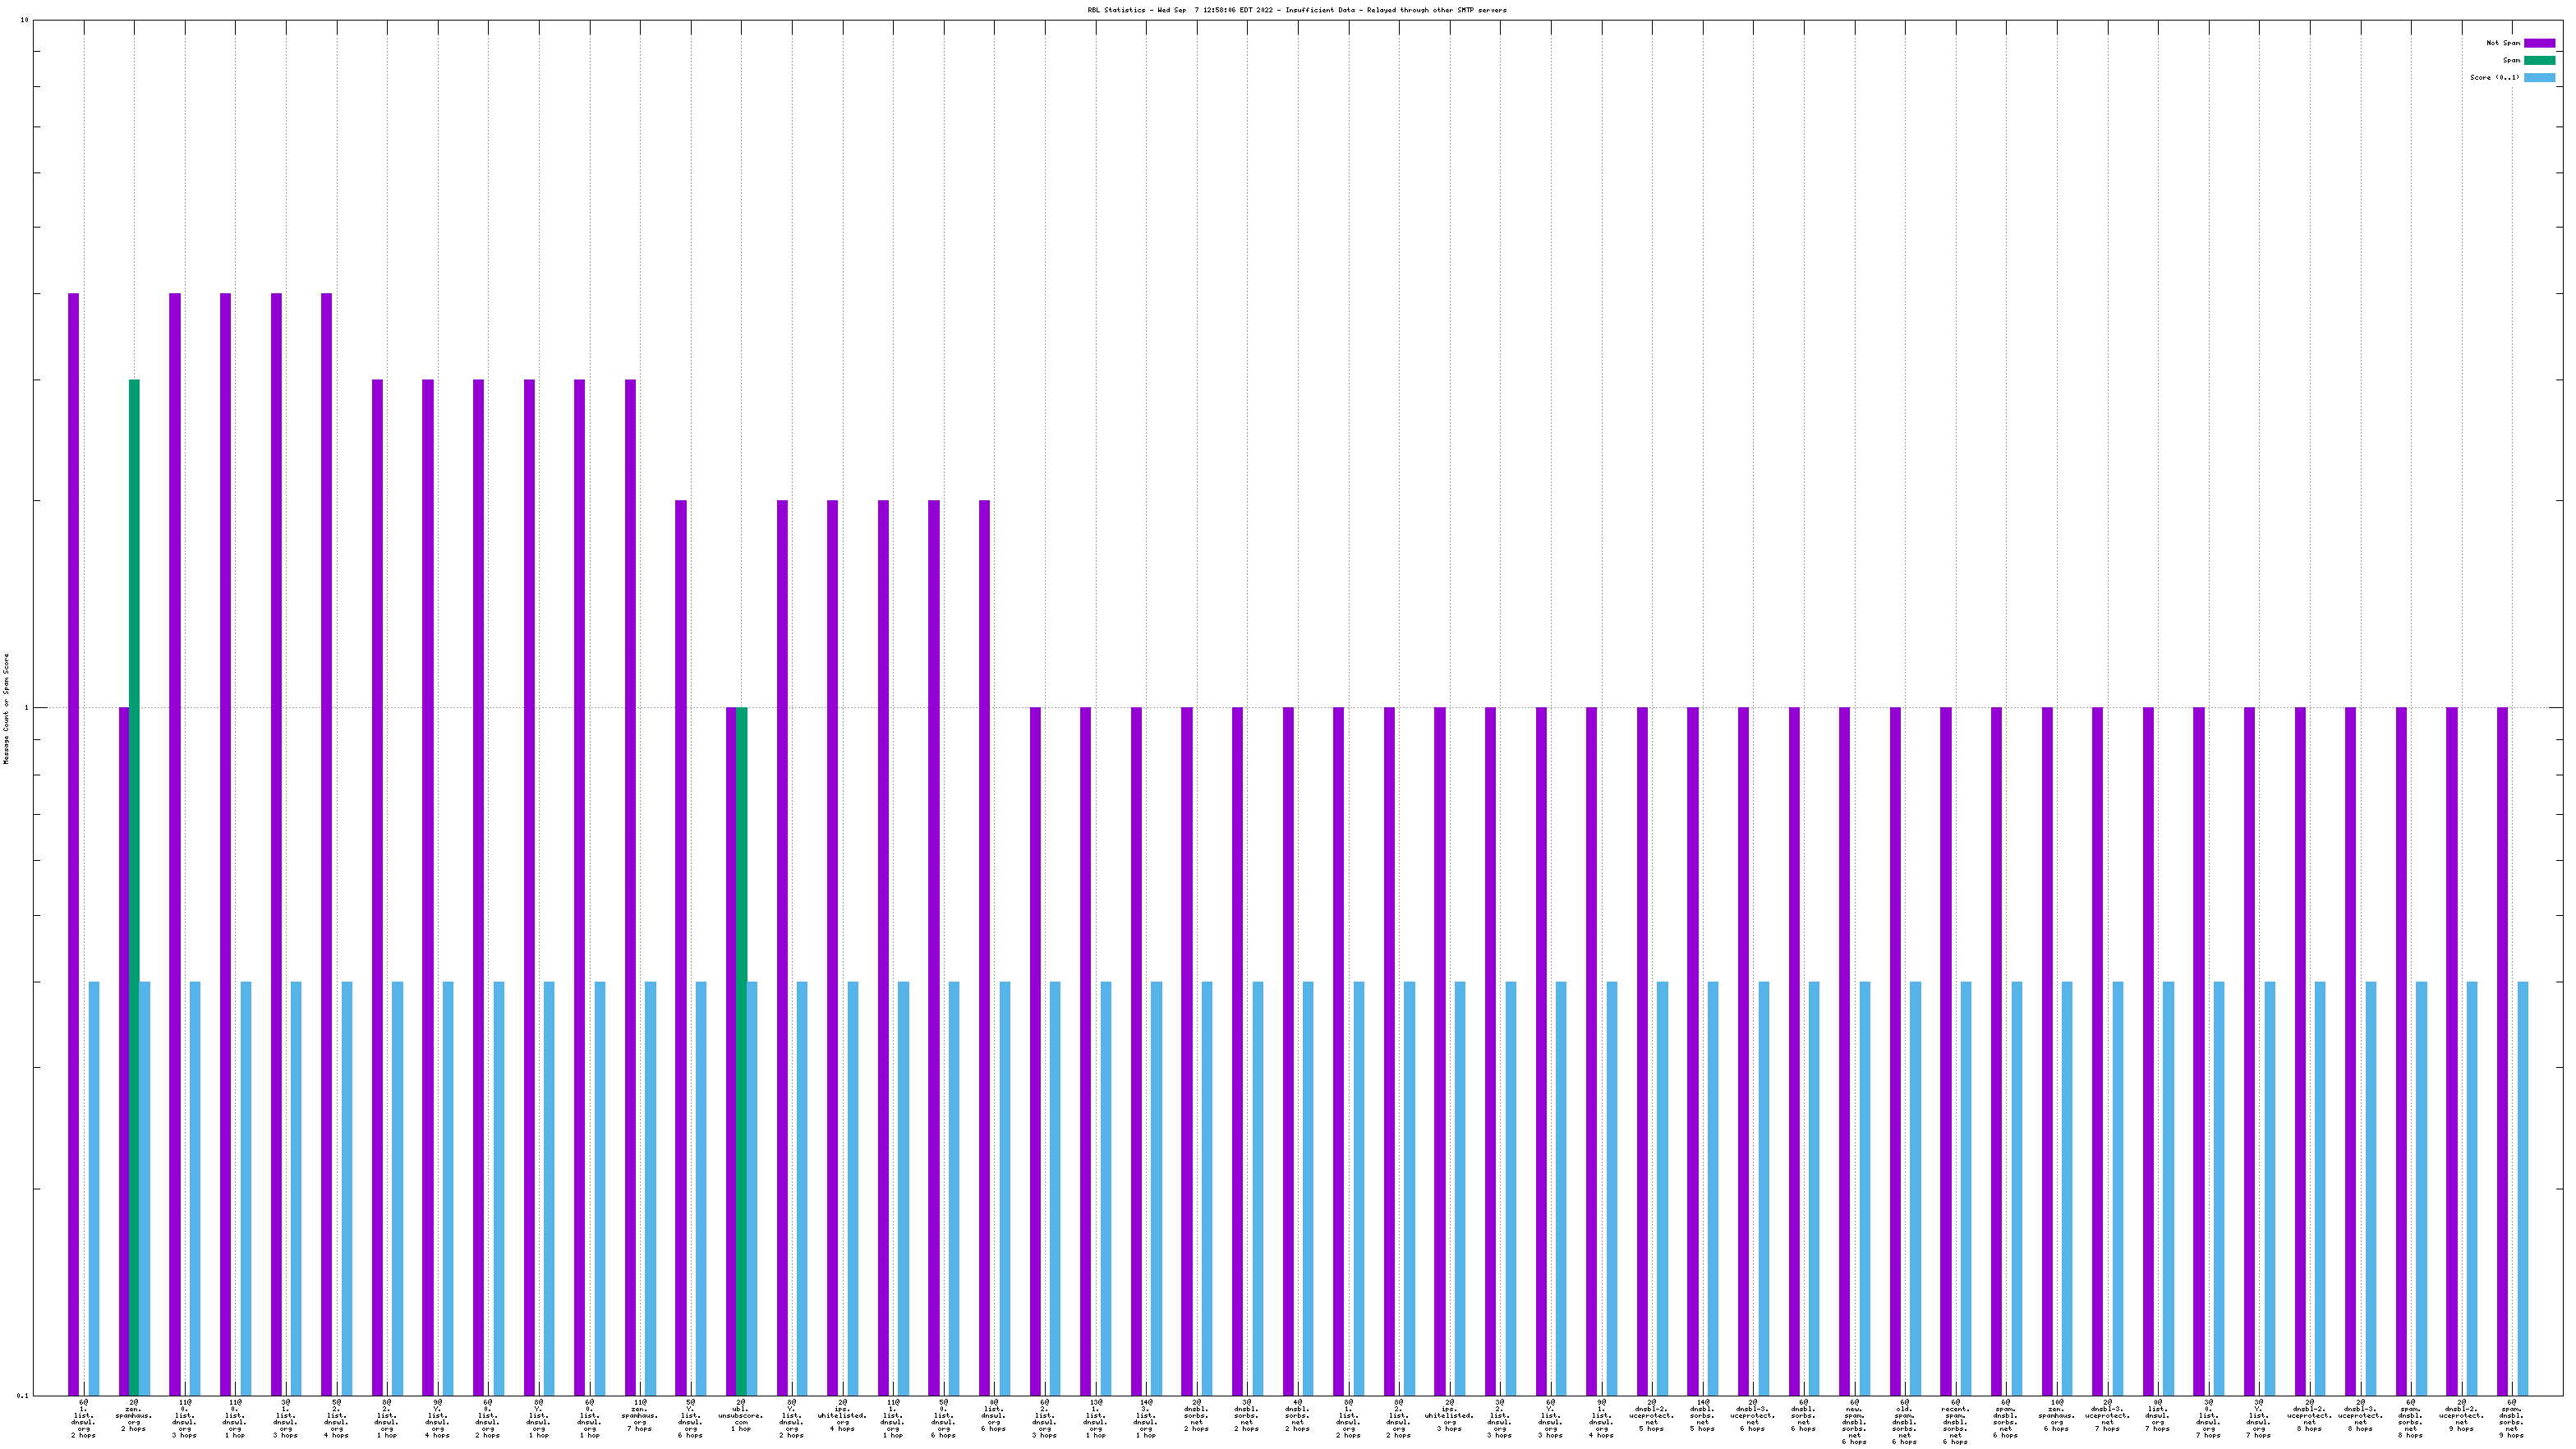This screenshot has width=2576, height=1449.
Task: Click the Y-axis tick label '0.1'
Action: point(23,1395)
